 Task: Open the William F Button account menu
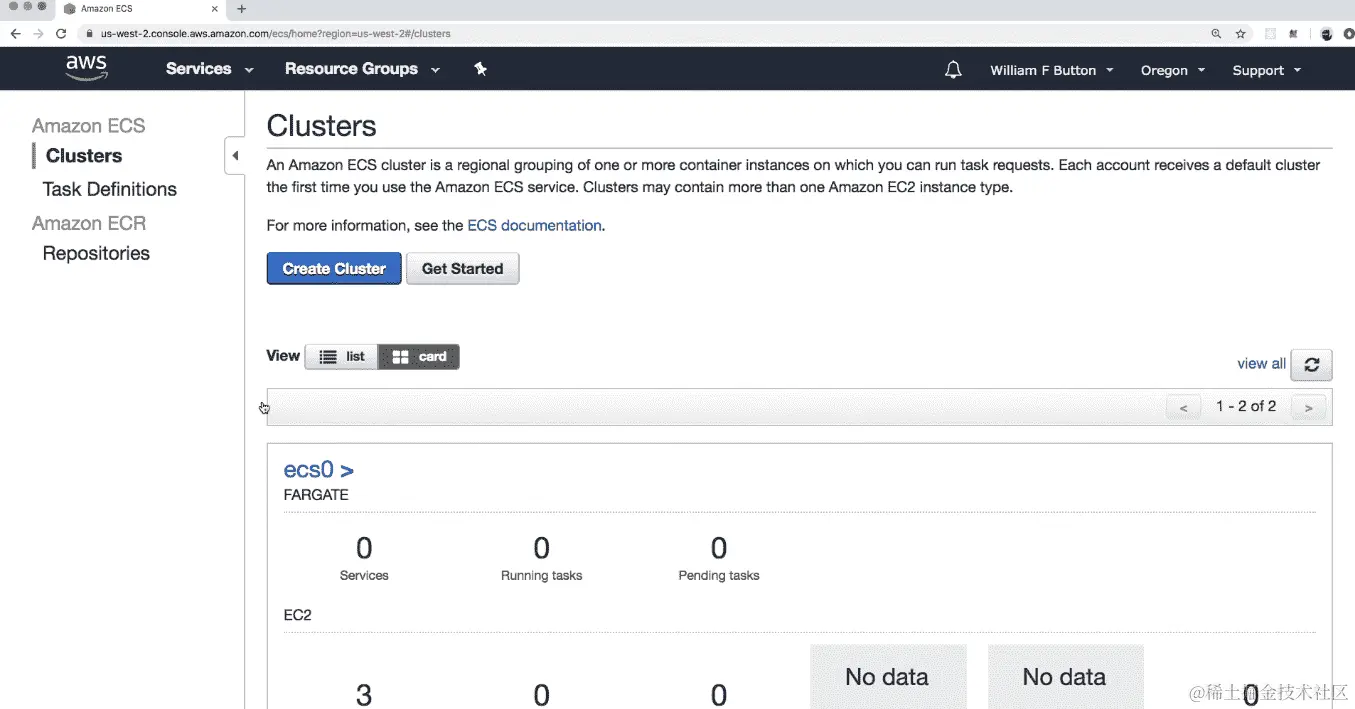1052,70
